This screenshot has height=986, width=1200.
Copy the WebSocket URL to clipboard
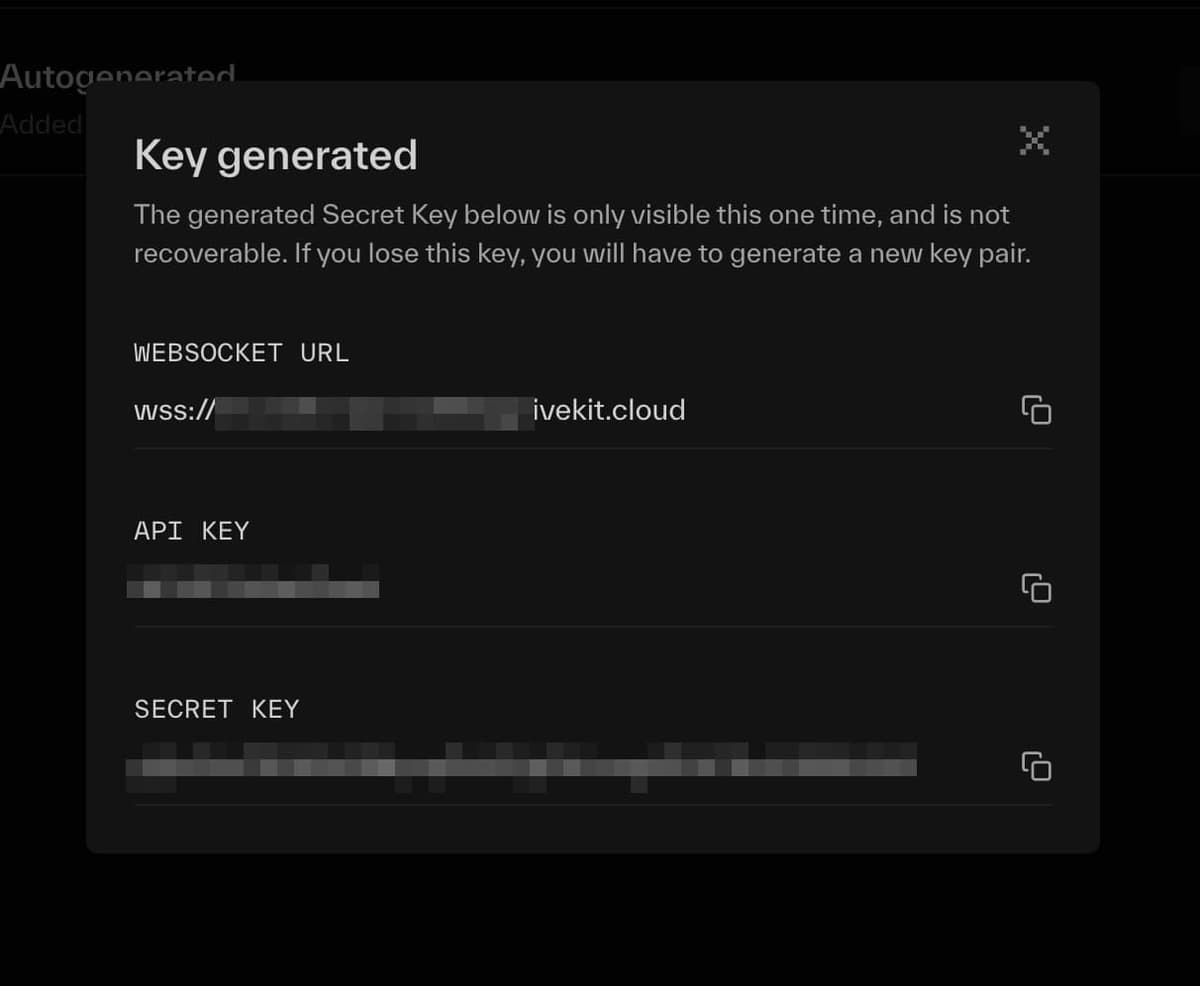[x=1036, y=410]
